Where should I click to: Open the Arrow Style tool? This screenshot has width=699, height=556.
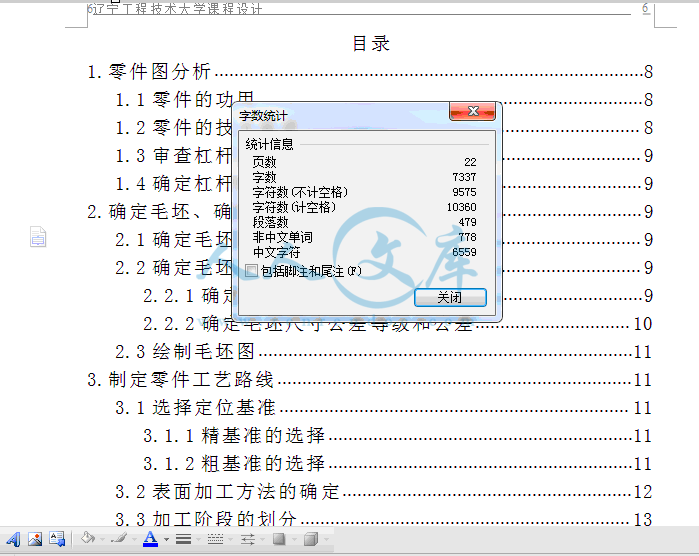coord(248,540)
